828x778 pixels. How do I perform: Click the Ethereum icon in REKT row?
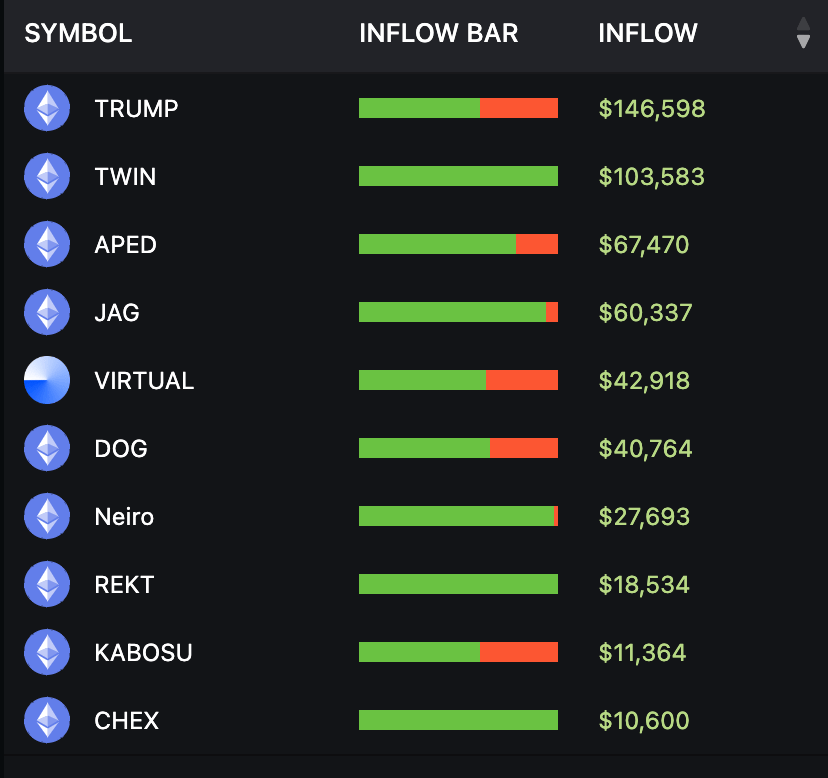point(47,584)
